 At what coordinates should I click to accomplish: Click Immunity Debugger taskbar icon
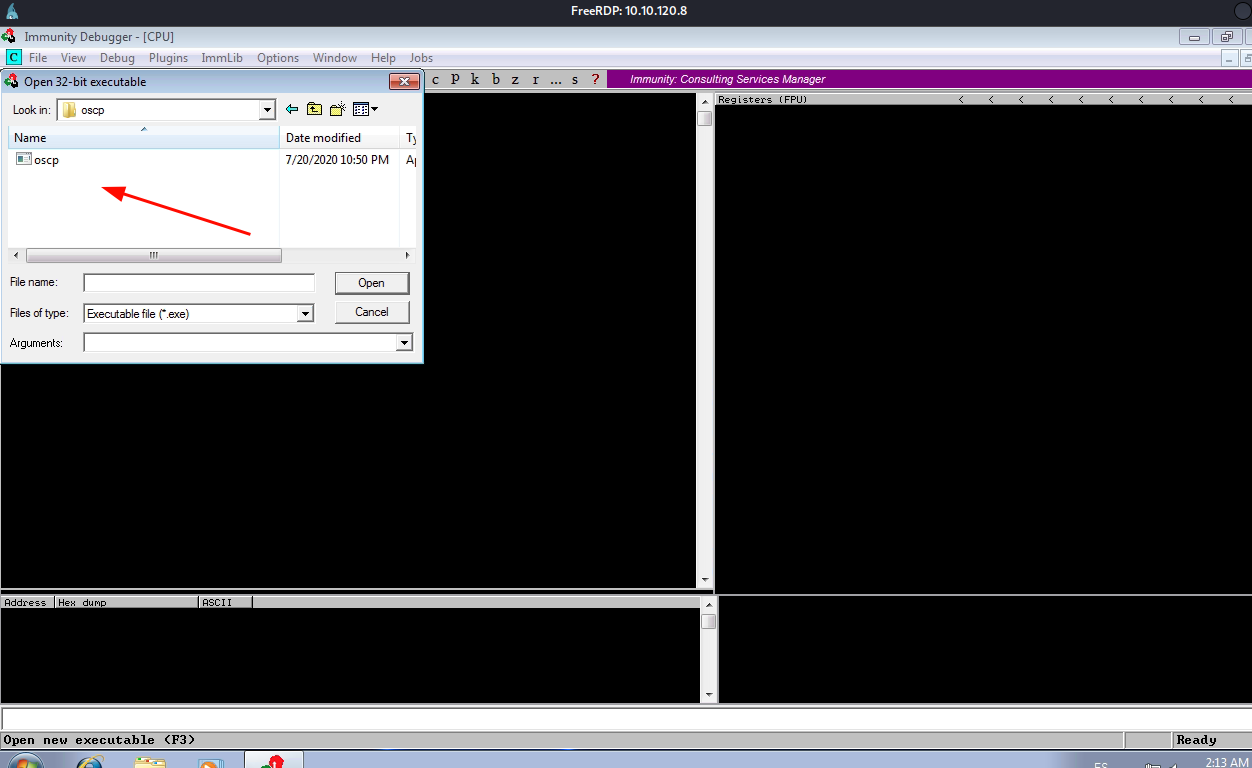tap(273, 761)
